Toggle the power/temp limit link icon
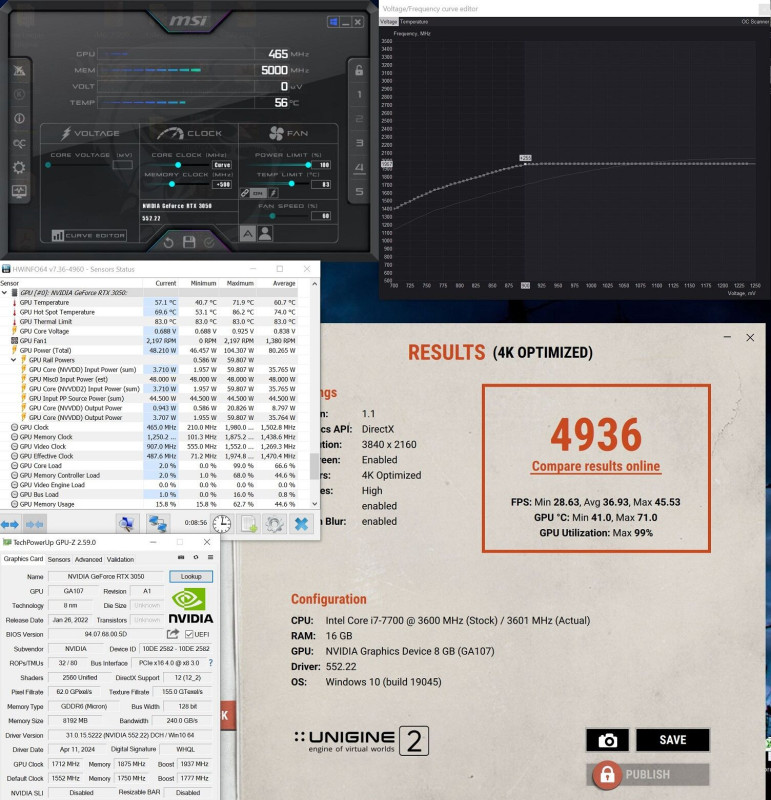 [245, 193]
